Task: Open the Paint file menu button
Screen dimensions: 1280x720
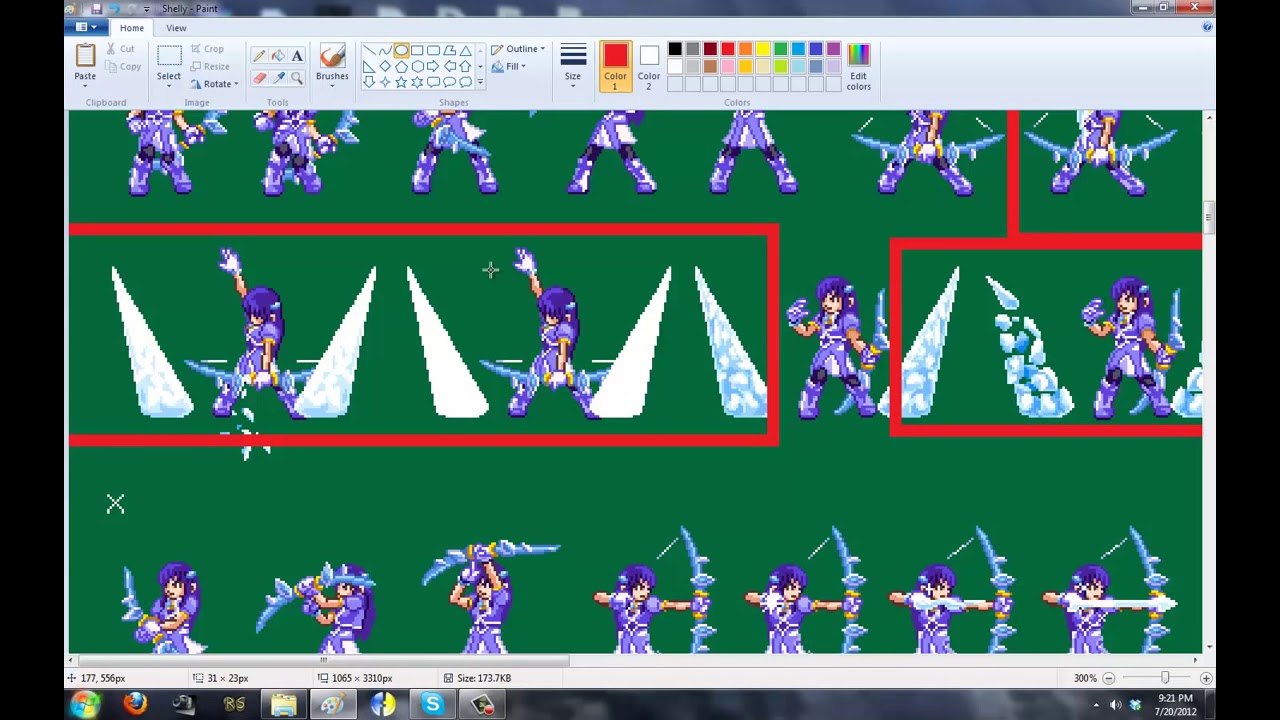Action: pos(87,27)
